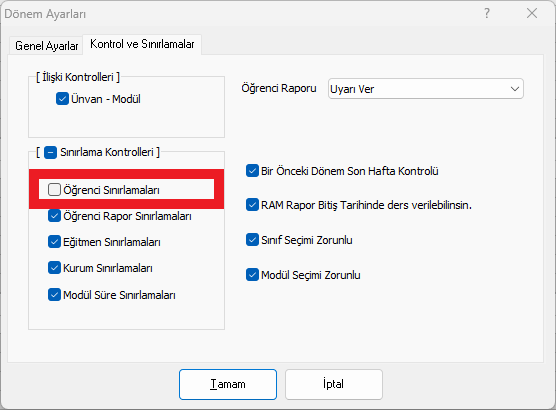Disable Eğitmen Sınırlamaları option
The image size is (556, 410).
tap(54, 242)
